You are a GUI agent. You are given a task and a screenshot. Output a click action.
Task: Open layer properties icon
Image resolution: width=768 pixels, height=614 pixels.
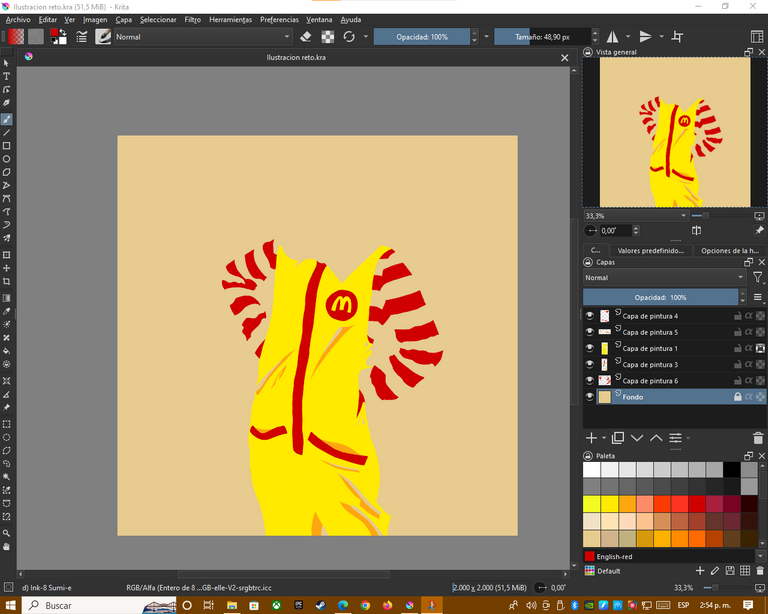click(x=675, y=438)
